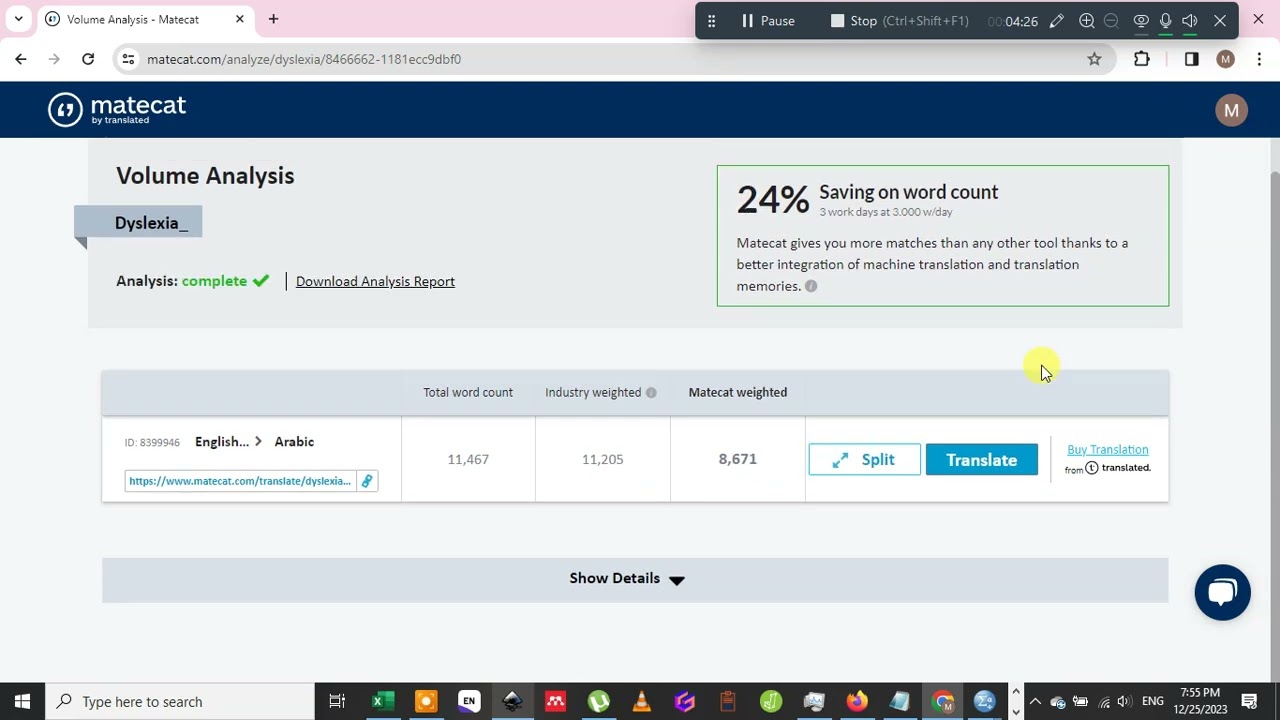Stop the screen recording
This screenshot has width=1280, height=720.
tap(899, 21)
